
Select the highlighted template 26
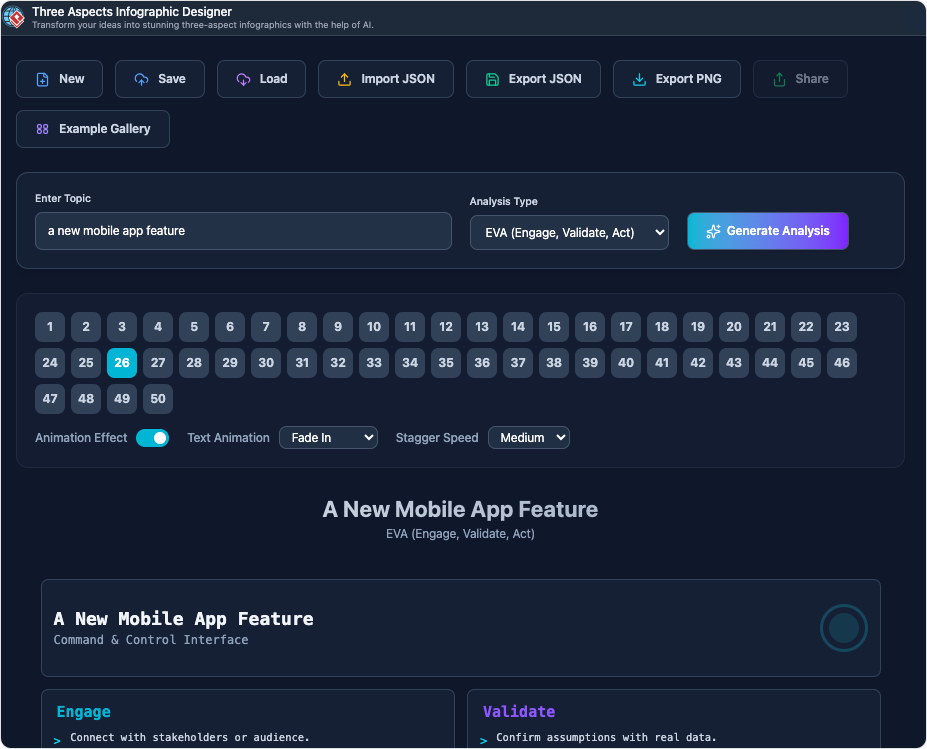point(122,363)
